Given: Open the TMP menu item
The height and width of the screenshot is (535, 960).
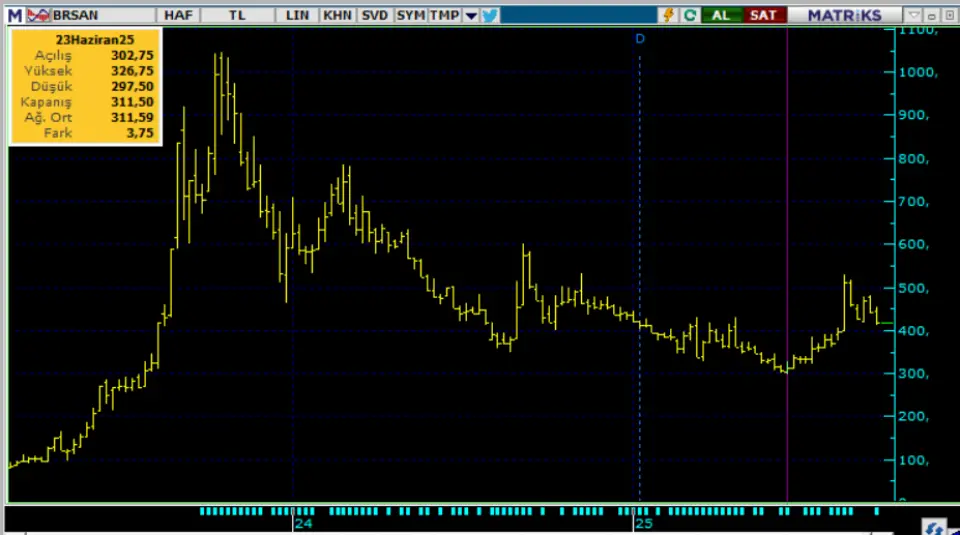Looking at the screenshot, I should click(445, 15).
